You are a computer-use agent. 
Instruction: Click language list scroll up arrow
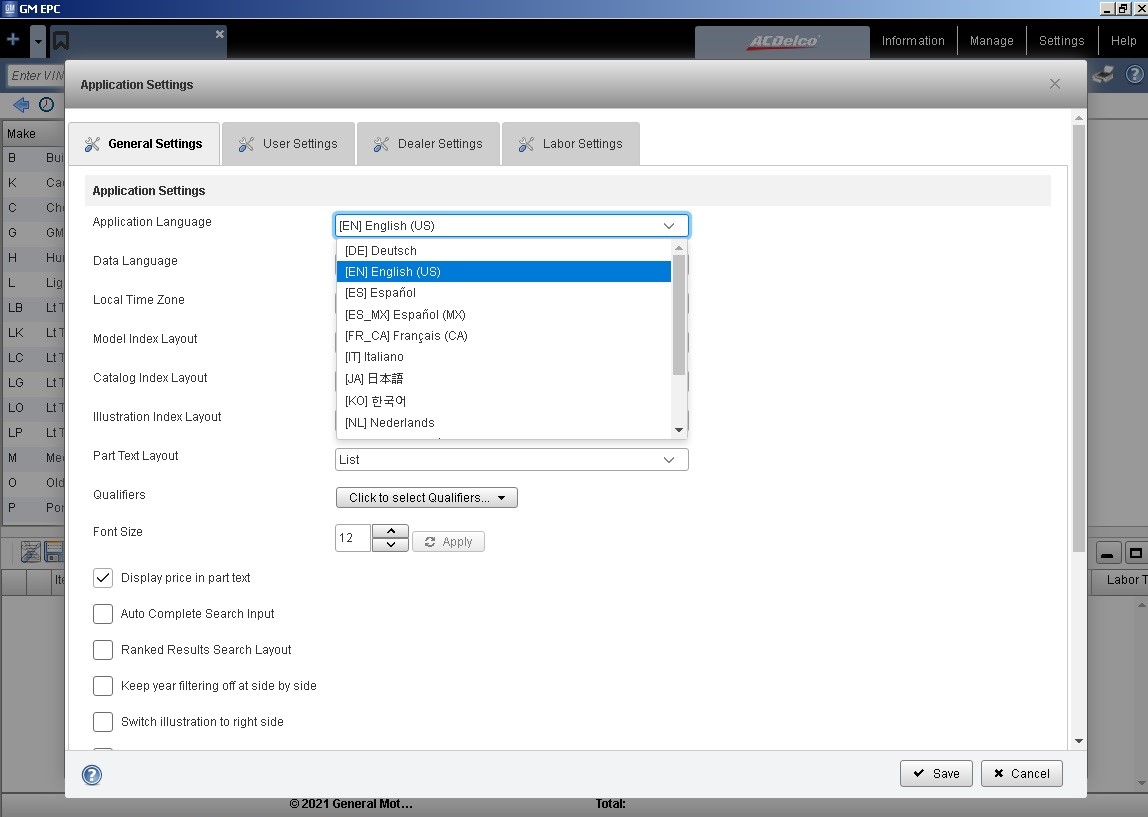point(679,249)
